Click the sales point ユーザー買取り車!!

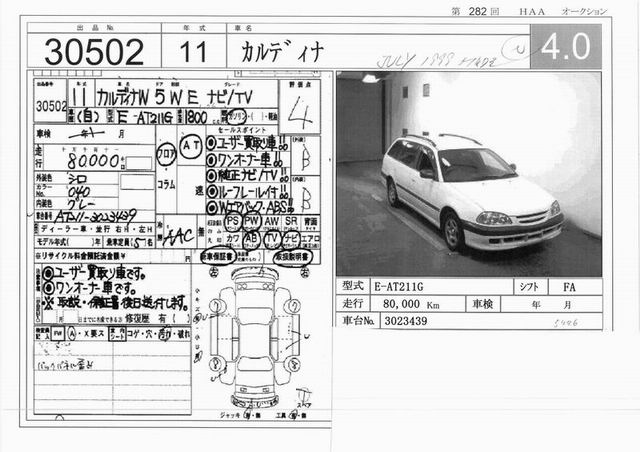(x=247, y=143)
